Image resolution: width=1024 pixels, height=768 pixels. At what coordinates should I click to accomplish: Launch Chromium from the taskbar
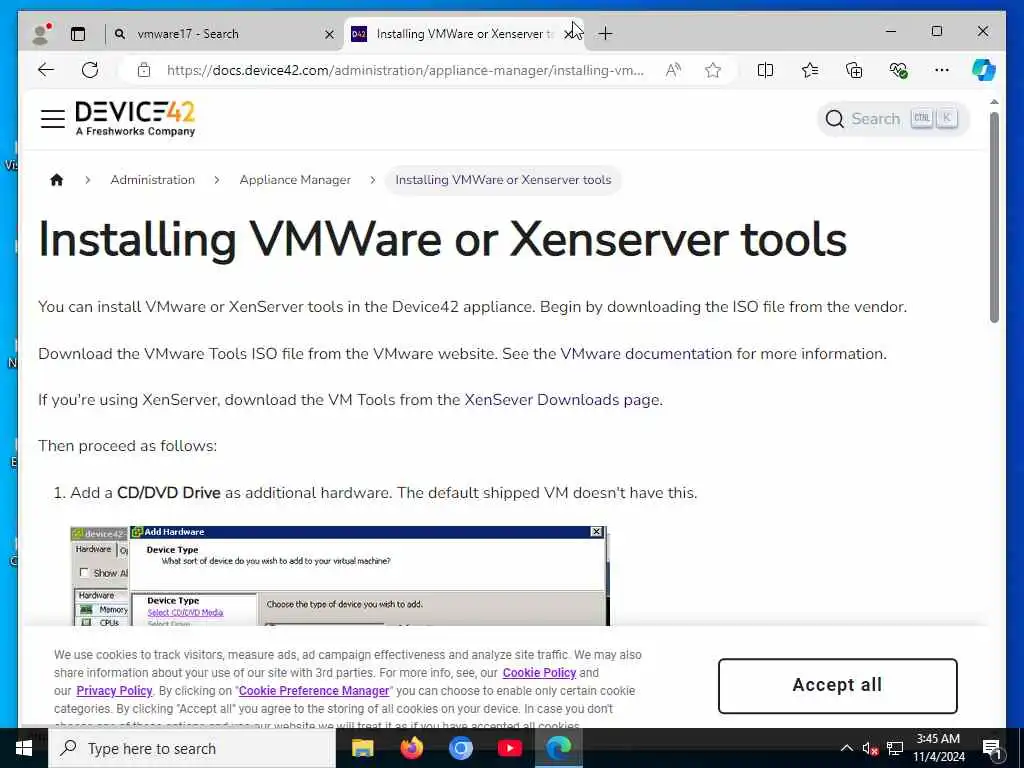point(460,748)
